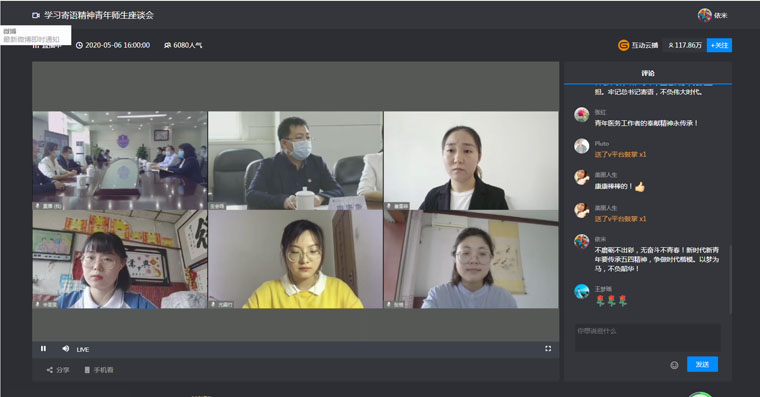Click the conference room video tile
Image resolution: width=760 pixels, height=397 pixels.
(120, 160)
